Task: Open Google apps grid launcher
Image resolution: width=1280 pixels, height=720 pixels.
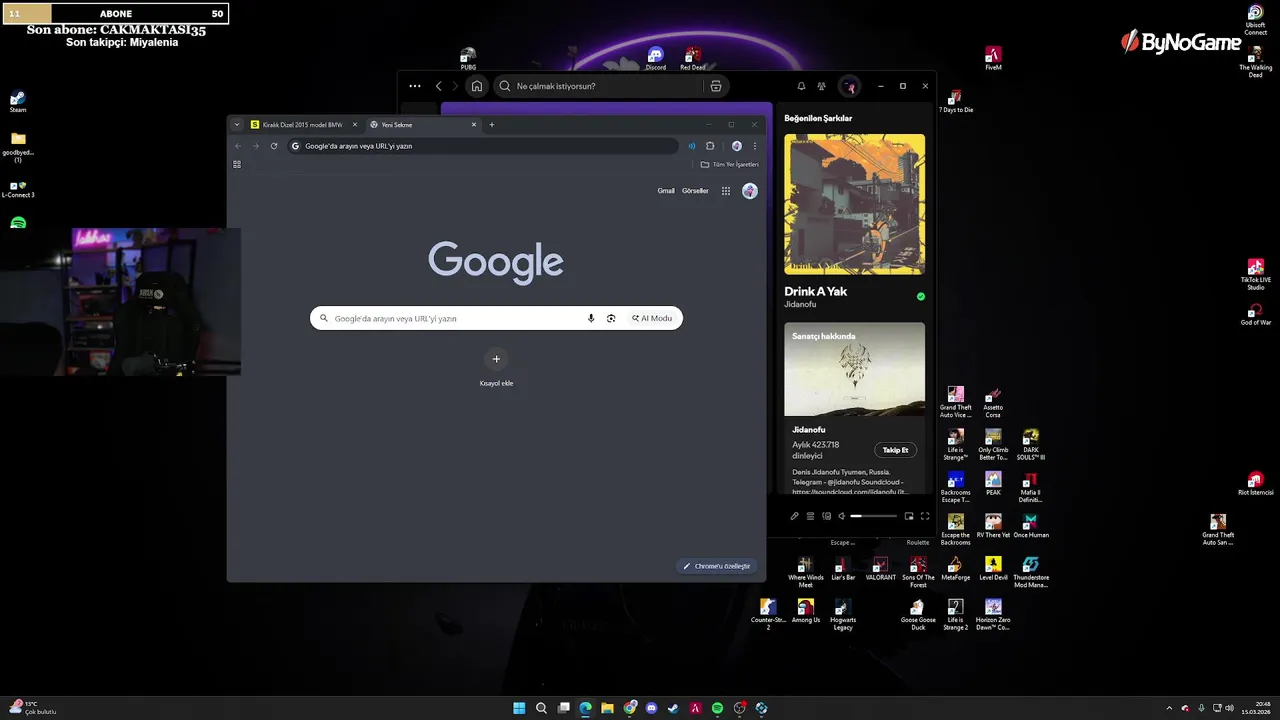Action: [726, 191]
